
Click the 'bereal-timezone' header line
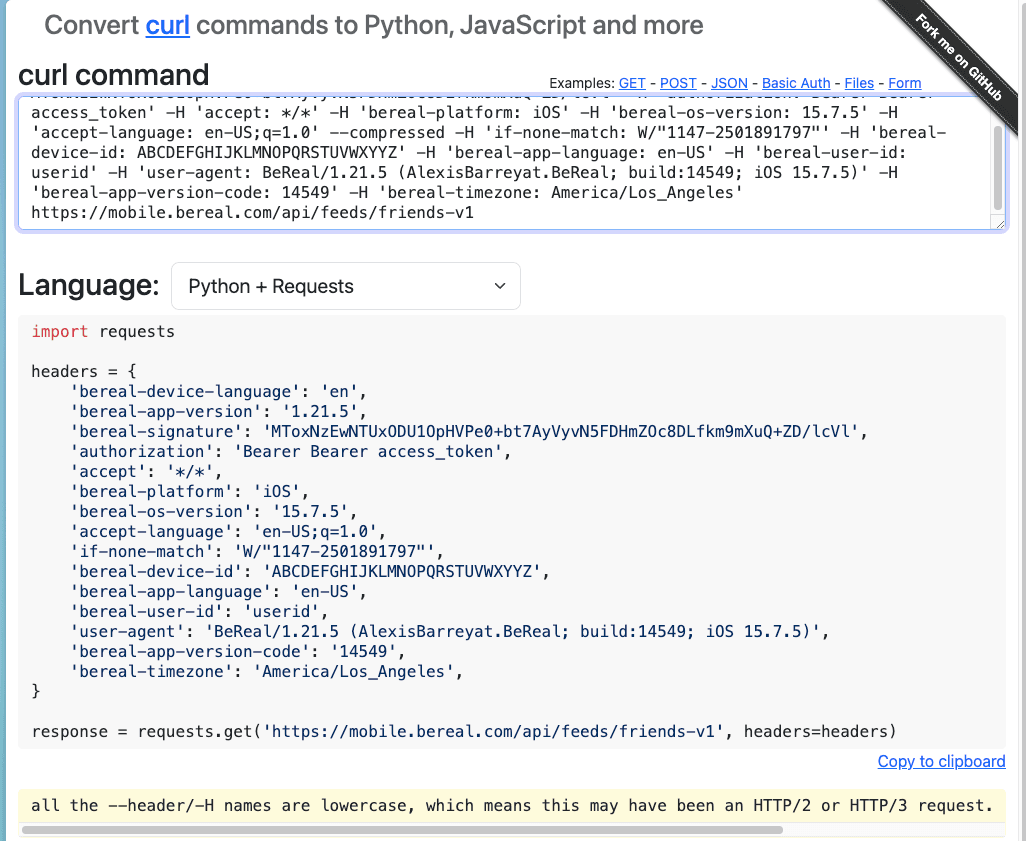click(x=266, y=671)
